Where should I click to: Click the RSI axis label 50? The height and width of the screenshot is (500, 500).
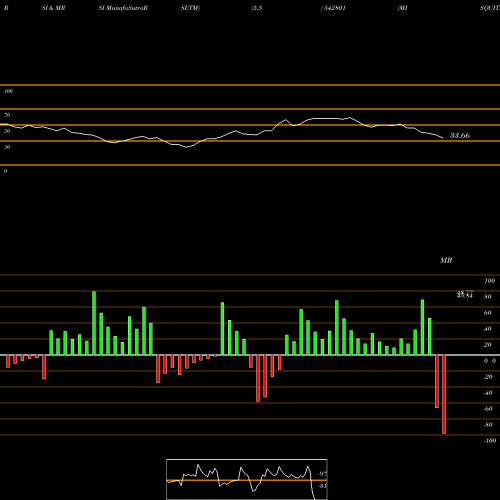(x=7, y=131)
